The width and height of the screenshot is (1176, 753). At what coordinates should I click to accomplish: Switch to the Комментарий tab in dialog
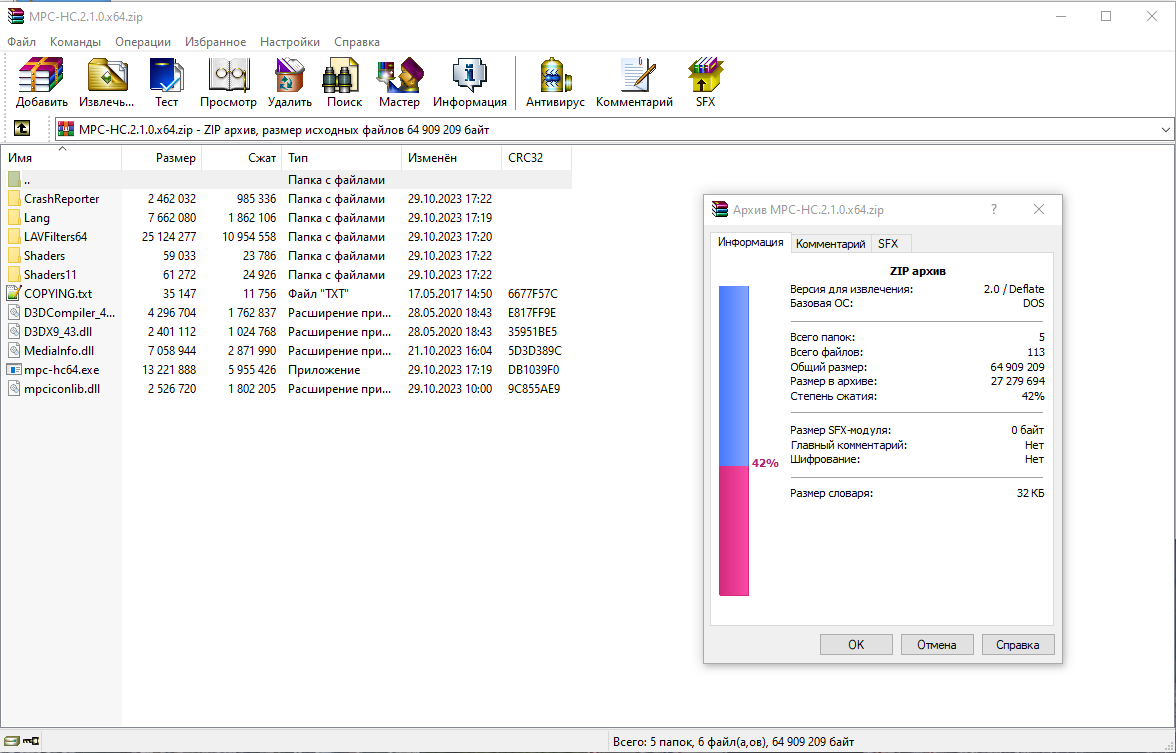pyautogui.click(x=830, y=244)
